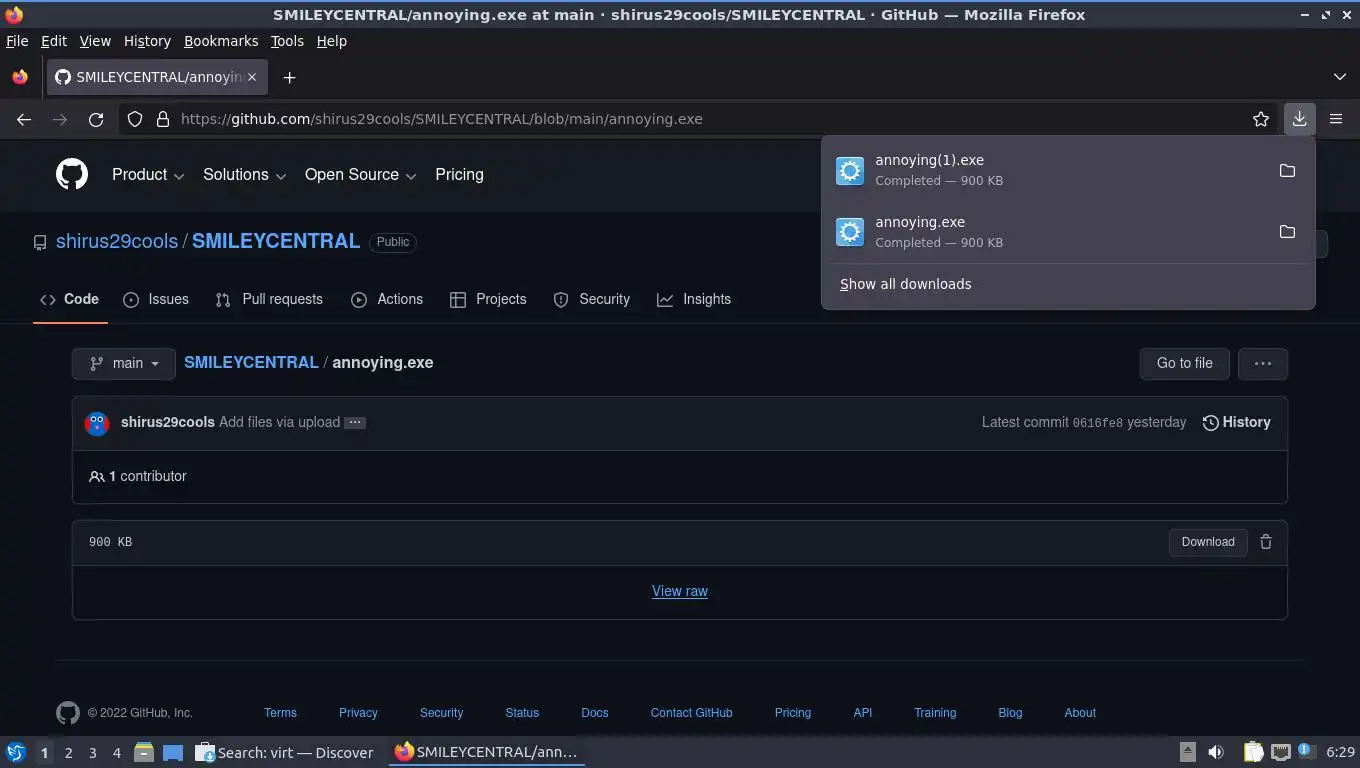
Task: Open SMILEYCENTRAL repository title link
Action: point(276,241)
